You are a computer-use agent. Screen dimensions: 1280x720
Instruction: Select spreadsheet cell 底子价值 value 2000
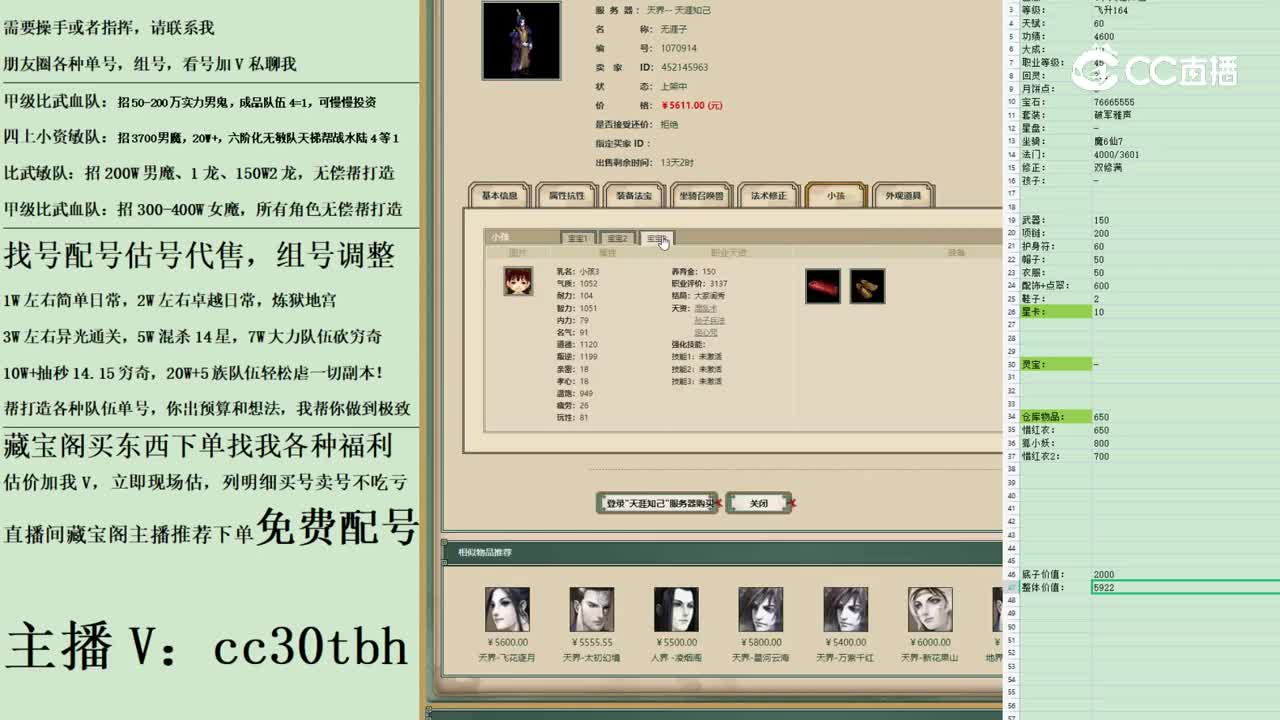[x=1185, y=575]
